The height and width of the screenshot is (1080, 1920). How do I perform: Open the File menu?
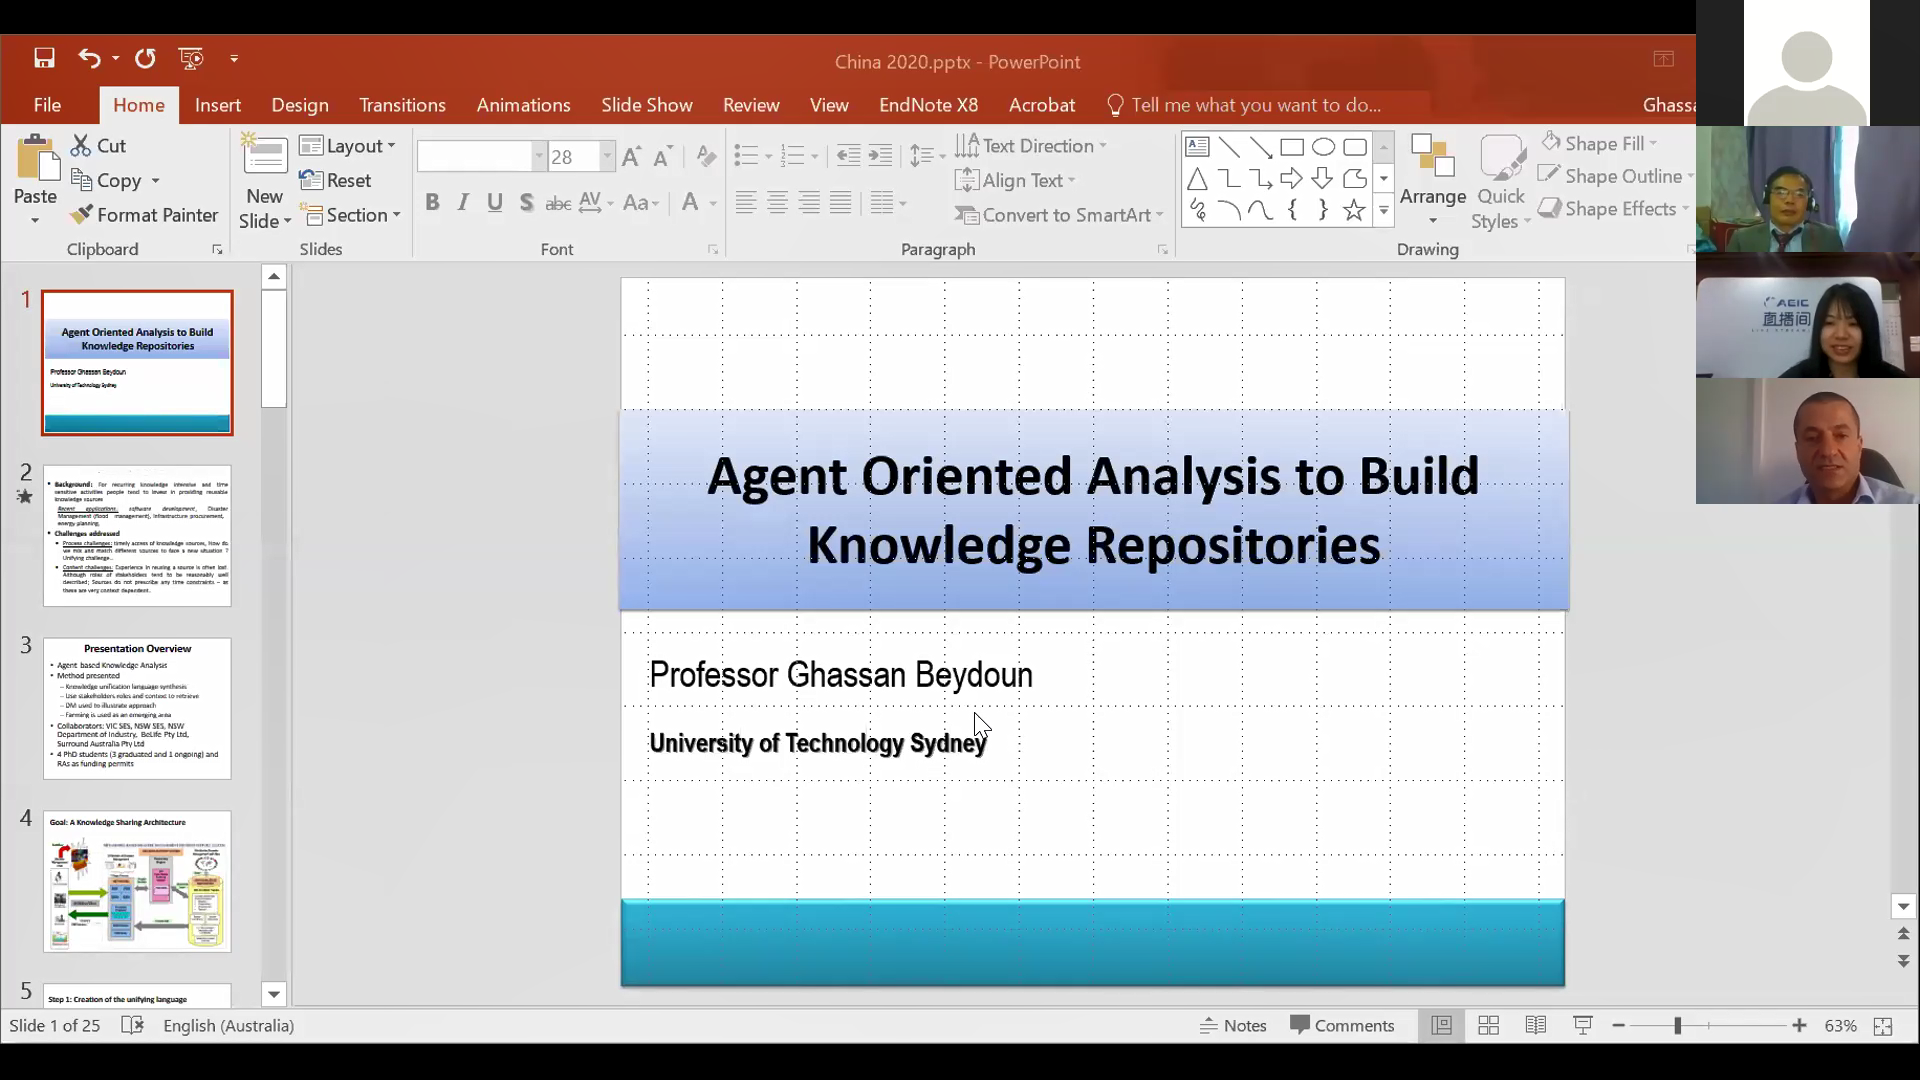point(47,105)
